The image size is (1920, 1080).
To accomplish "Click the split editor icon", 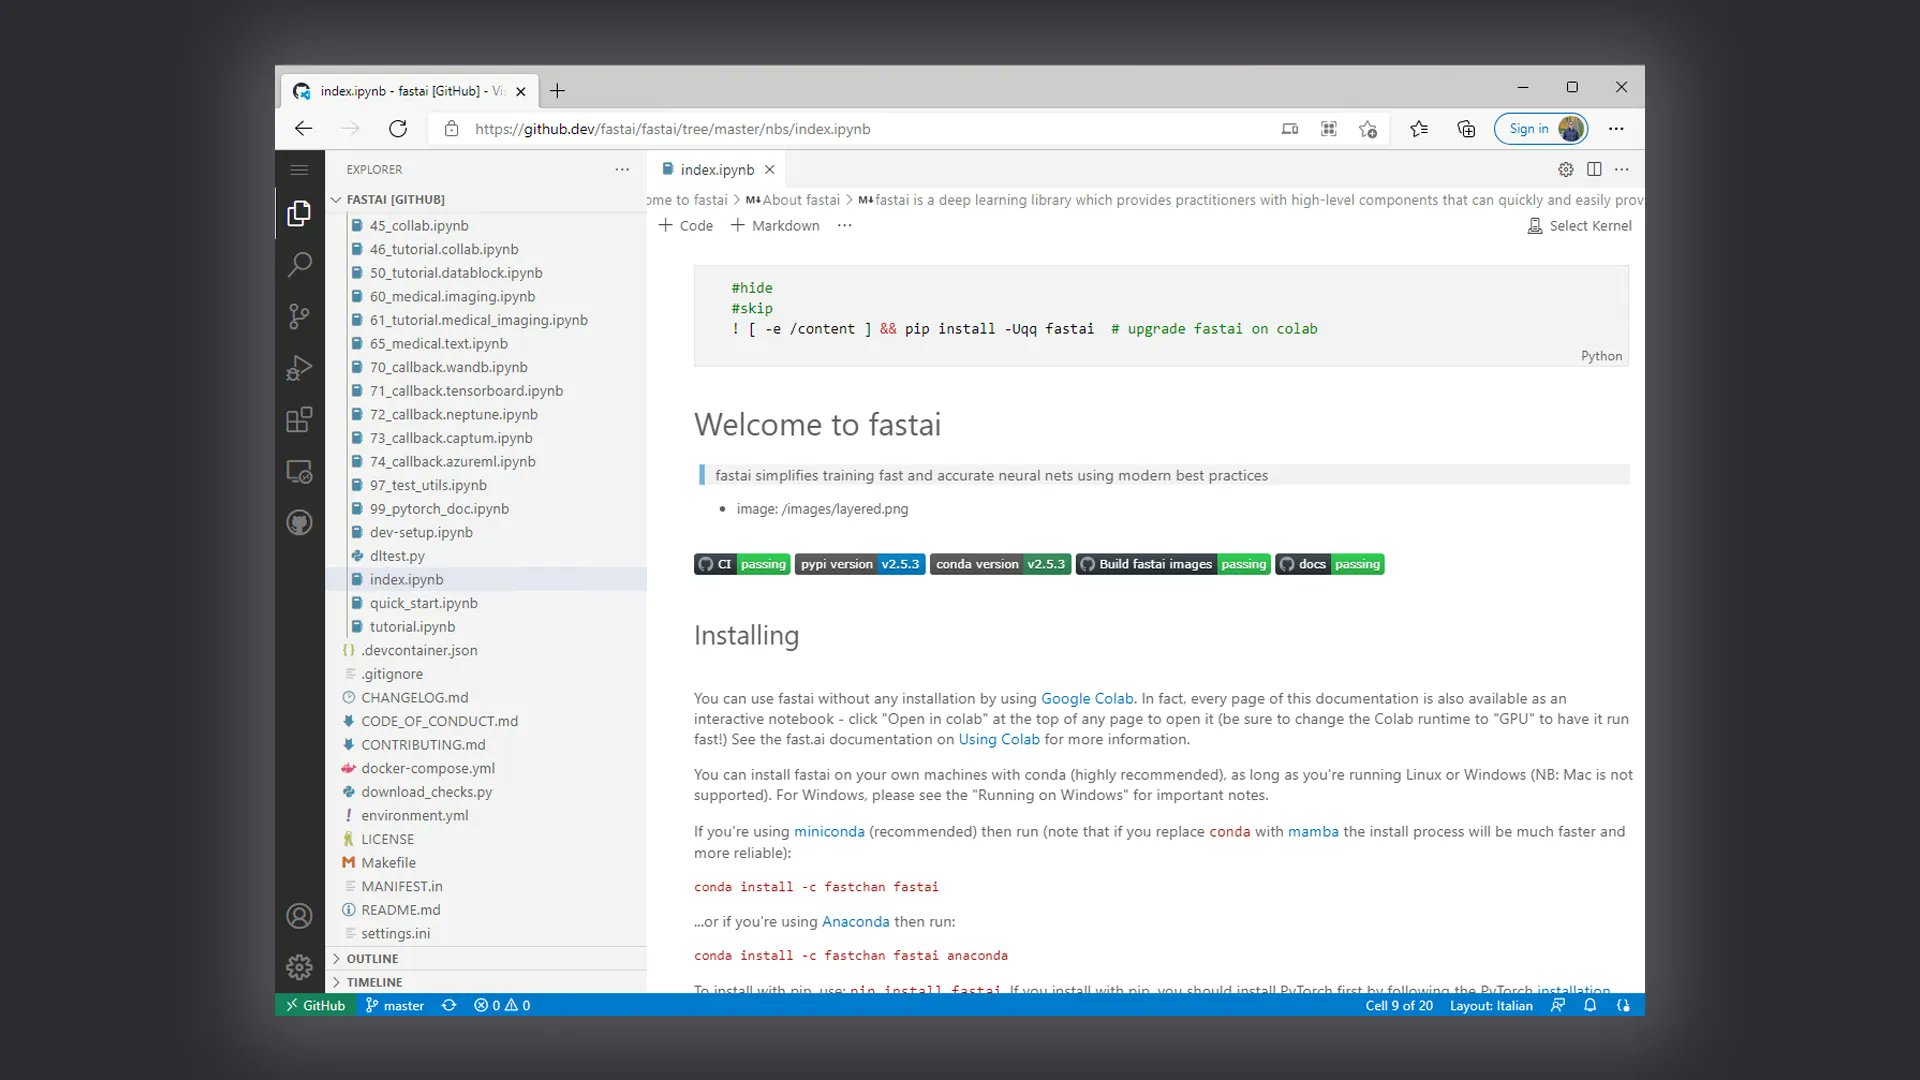I will click(1594, 170).
